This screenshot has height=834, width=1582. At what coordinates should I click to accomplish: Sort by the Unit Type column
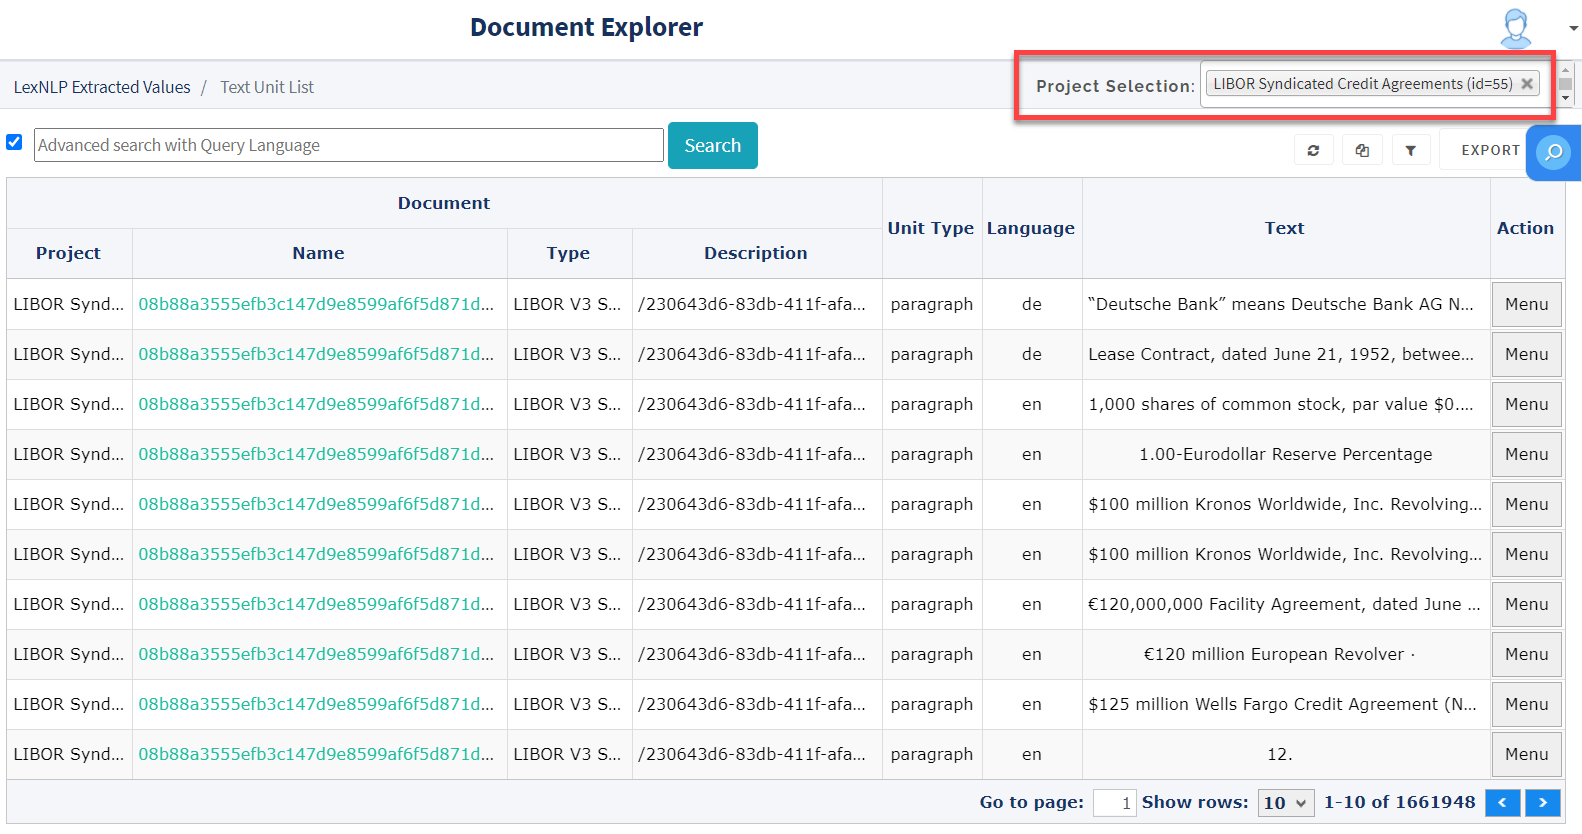(931, 228)
